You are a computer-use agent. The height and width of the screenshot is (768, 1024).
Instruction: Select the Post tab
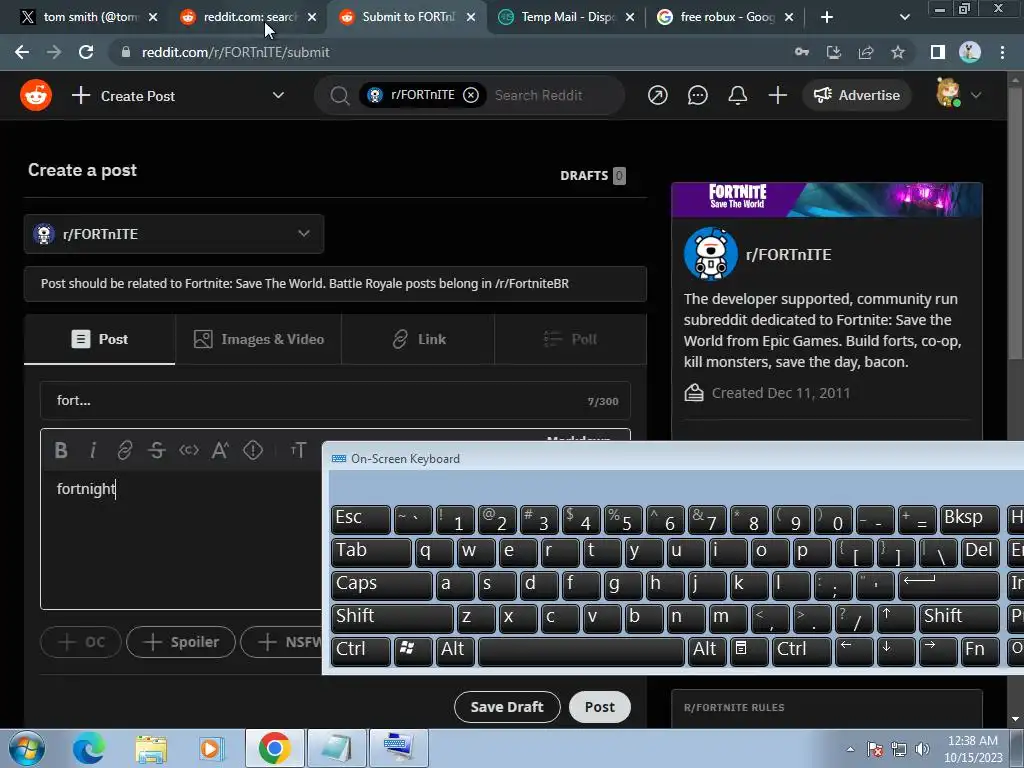coord(100,339)
